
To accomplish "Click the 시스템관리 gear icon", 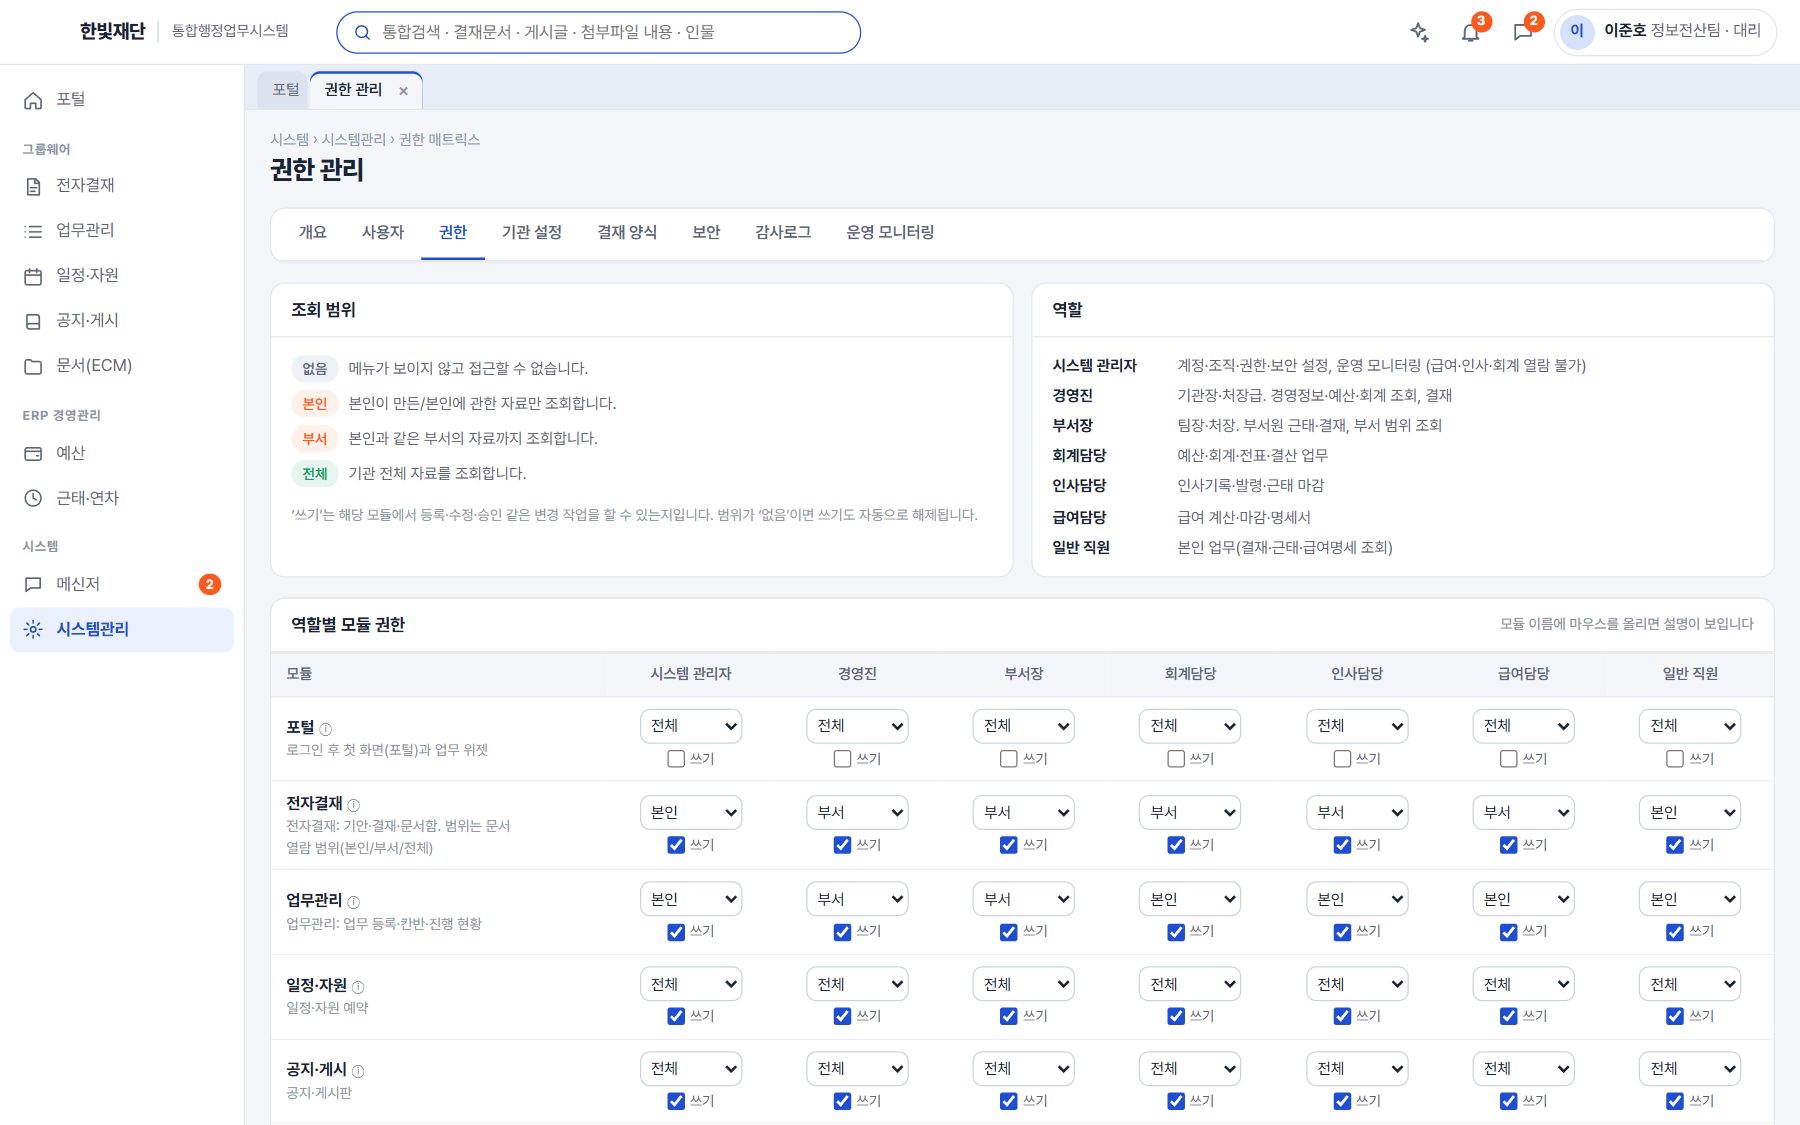I will point(33,629).
